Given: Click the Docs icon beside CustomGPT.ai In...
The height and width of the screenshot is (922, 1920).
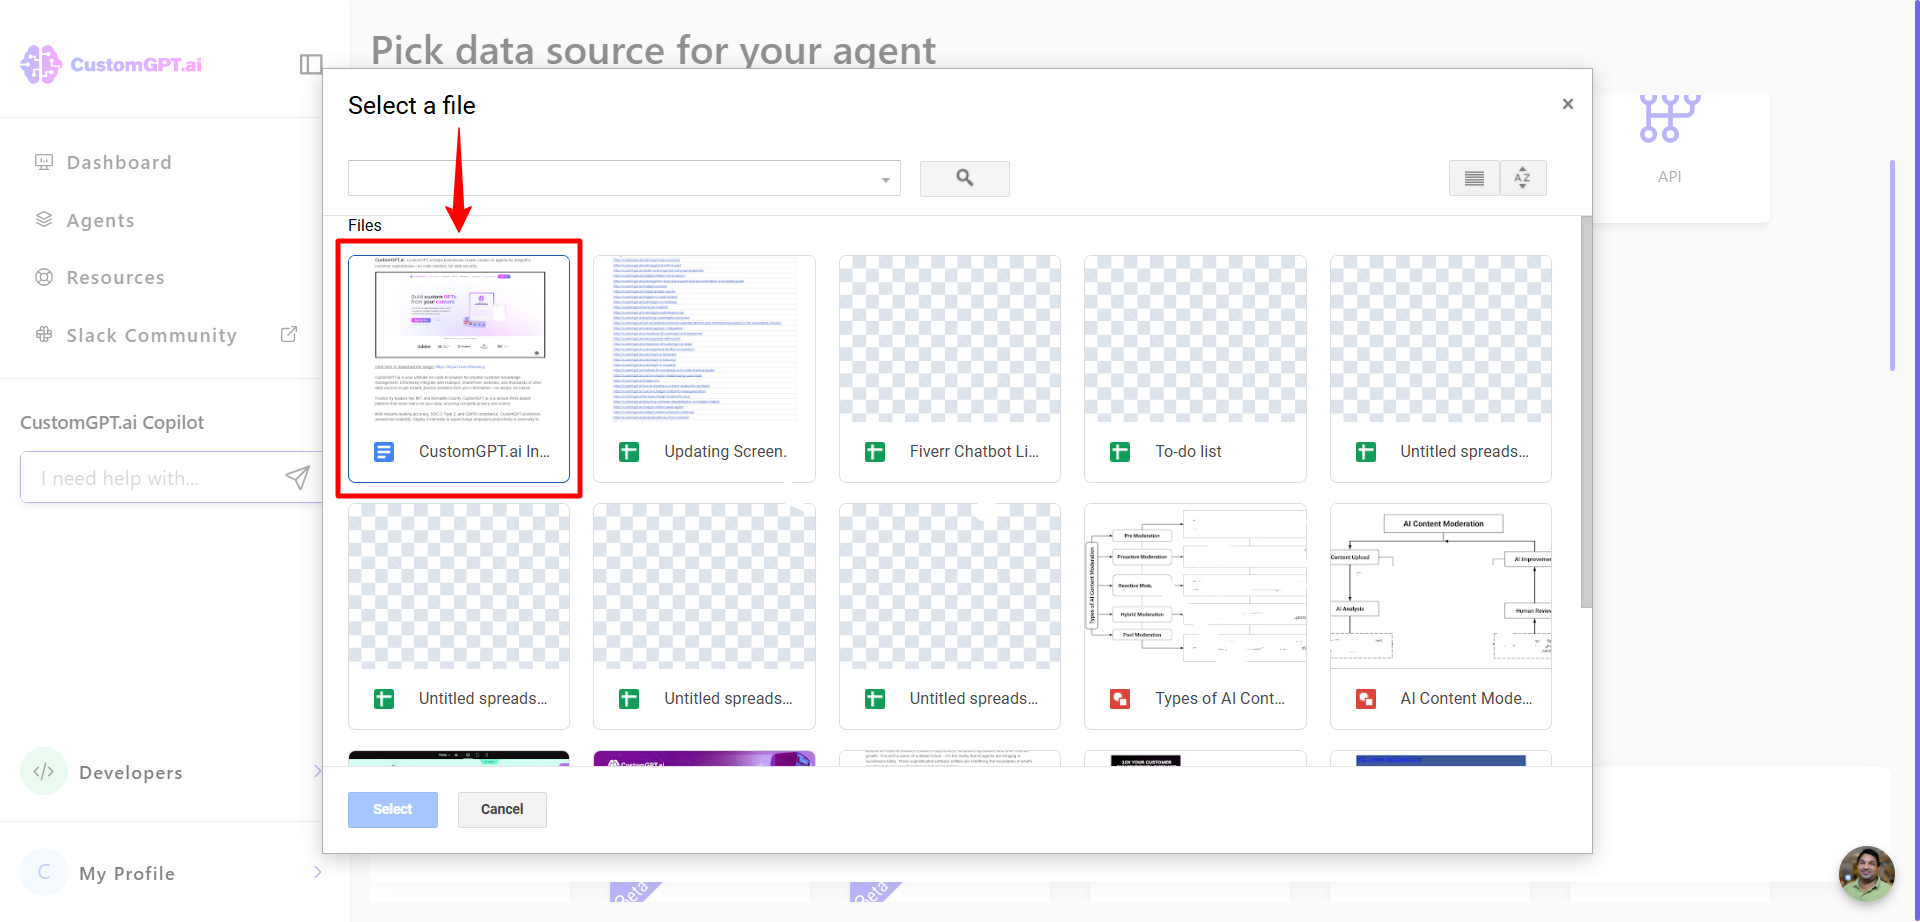Looking at the screenshot, I should 384,452.
